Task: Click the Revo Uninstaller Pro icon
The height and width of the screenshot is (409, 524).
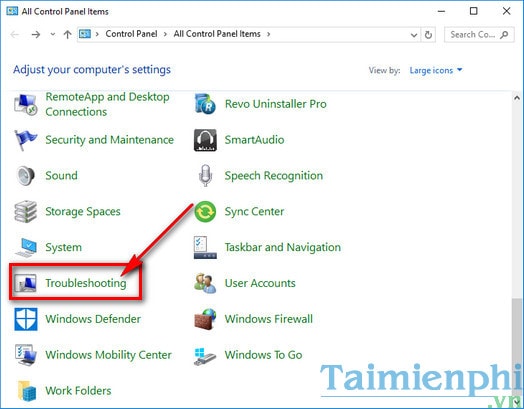Action: (205, 104)
